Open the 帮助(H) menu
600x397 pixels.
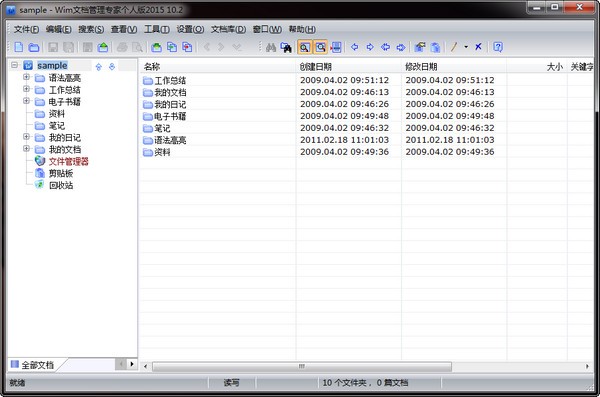[x=302, y=29]
